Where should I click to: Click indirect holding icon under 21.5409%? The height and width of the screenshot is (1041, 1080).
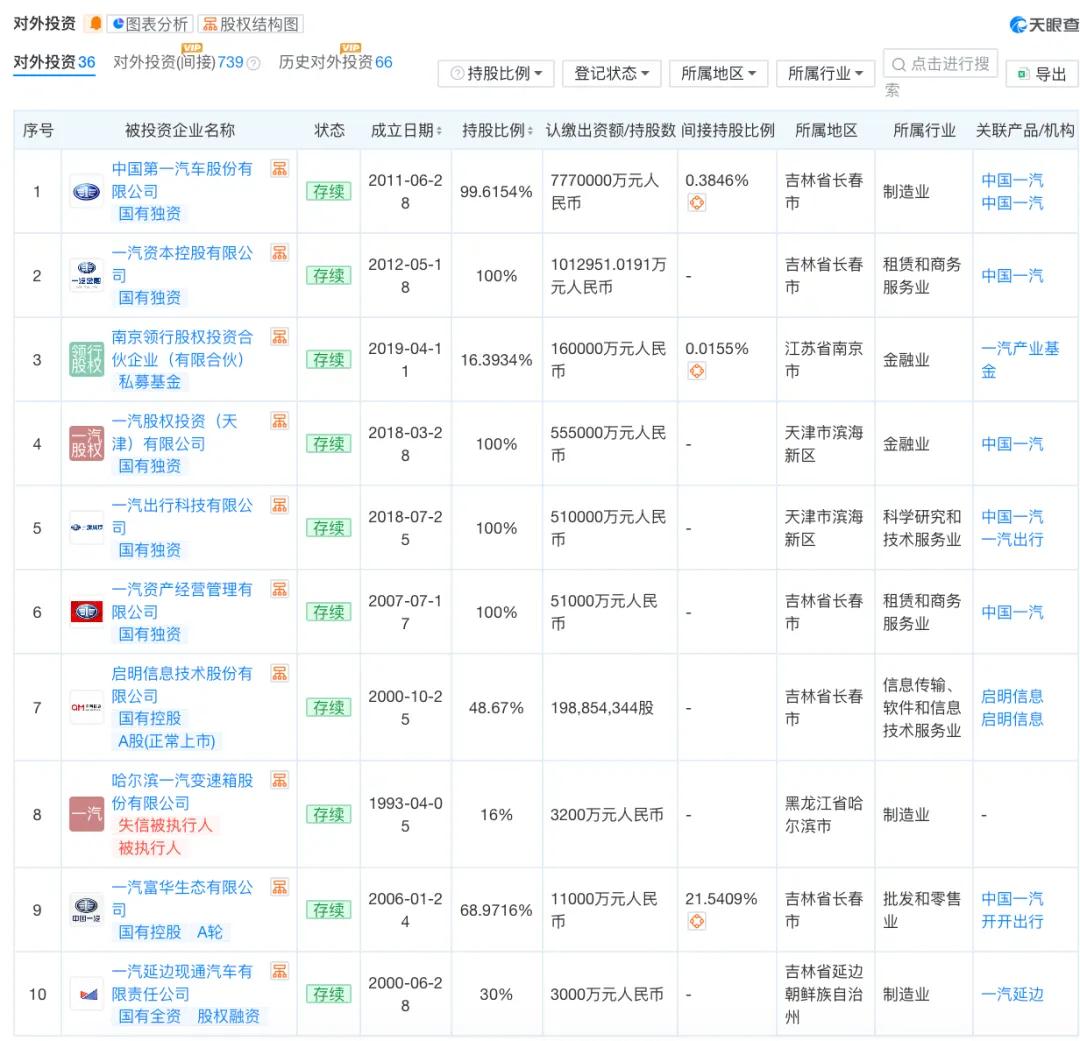click(x=696, y=921)
